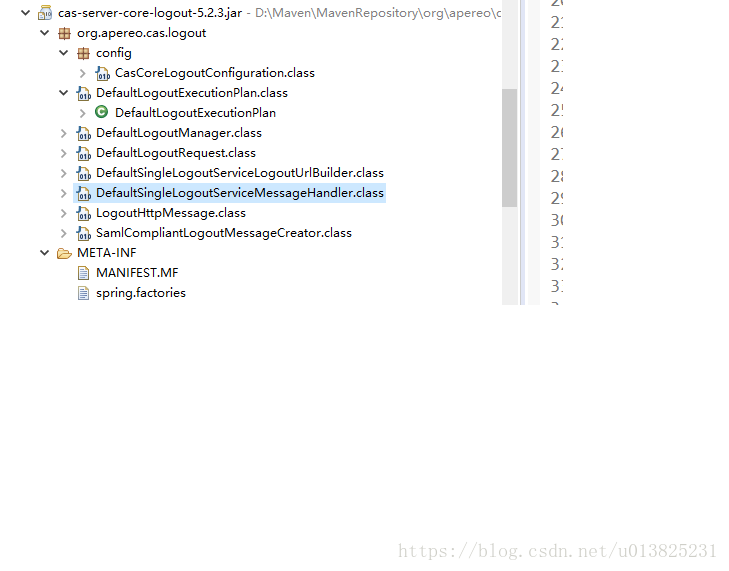Image resolution: width=729 pixels, height=571 pixels.
Task: Click the LogoutHttpMessage.class file icon
Action: point(84,213)
